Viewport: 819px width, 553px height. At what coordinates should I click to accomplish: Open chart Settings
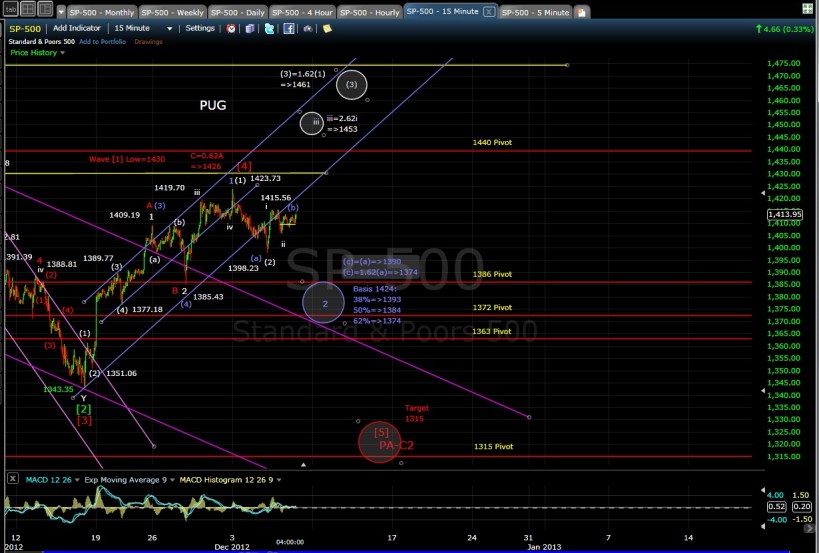click(x=200, y=28)
